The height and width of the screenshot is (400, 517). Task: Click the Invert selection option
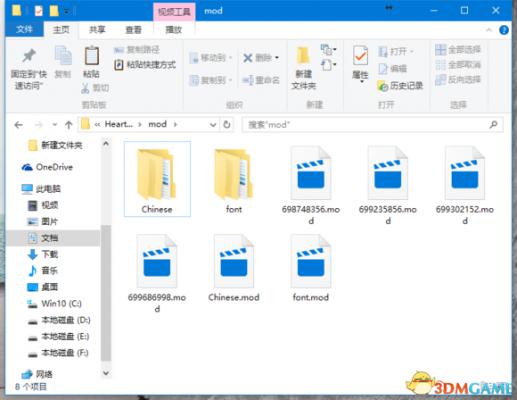[x=458, y=79]
